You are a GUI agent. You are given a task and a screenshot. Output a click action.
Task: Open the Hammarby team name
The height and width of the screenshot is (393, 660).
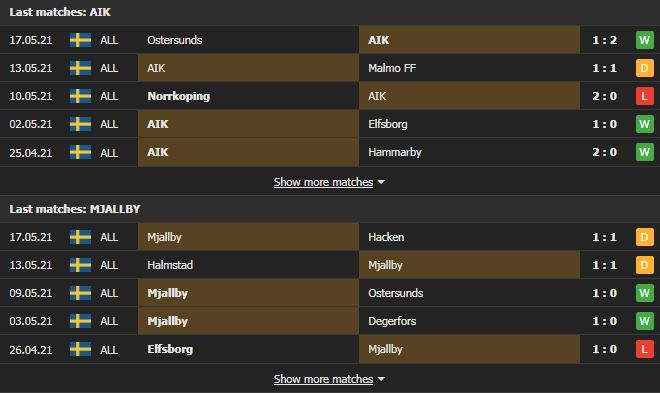(x=394, y=152)
